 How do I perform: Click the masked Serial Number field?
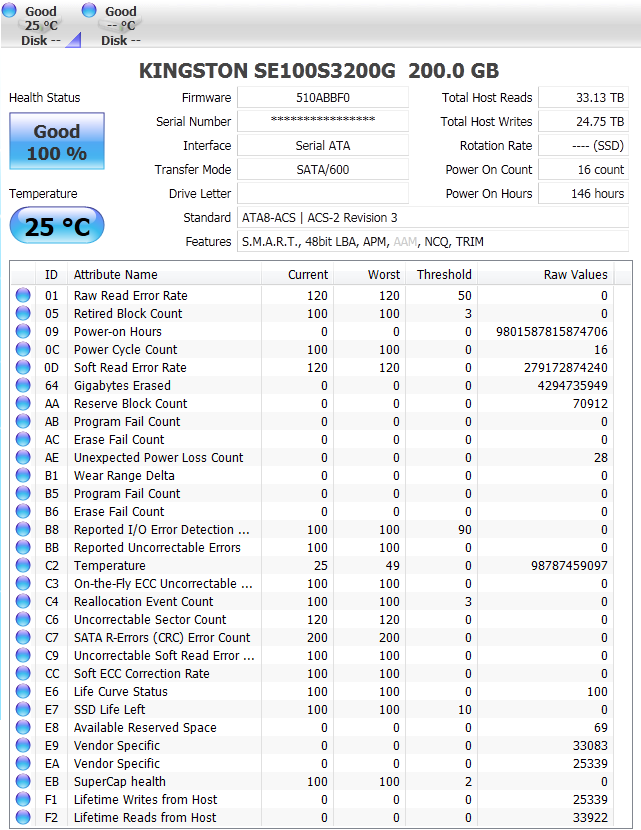tap(323, 122)
